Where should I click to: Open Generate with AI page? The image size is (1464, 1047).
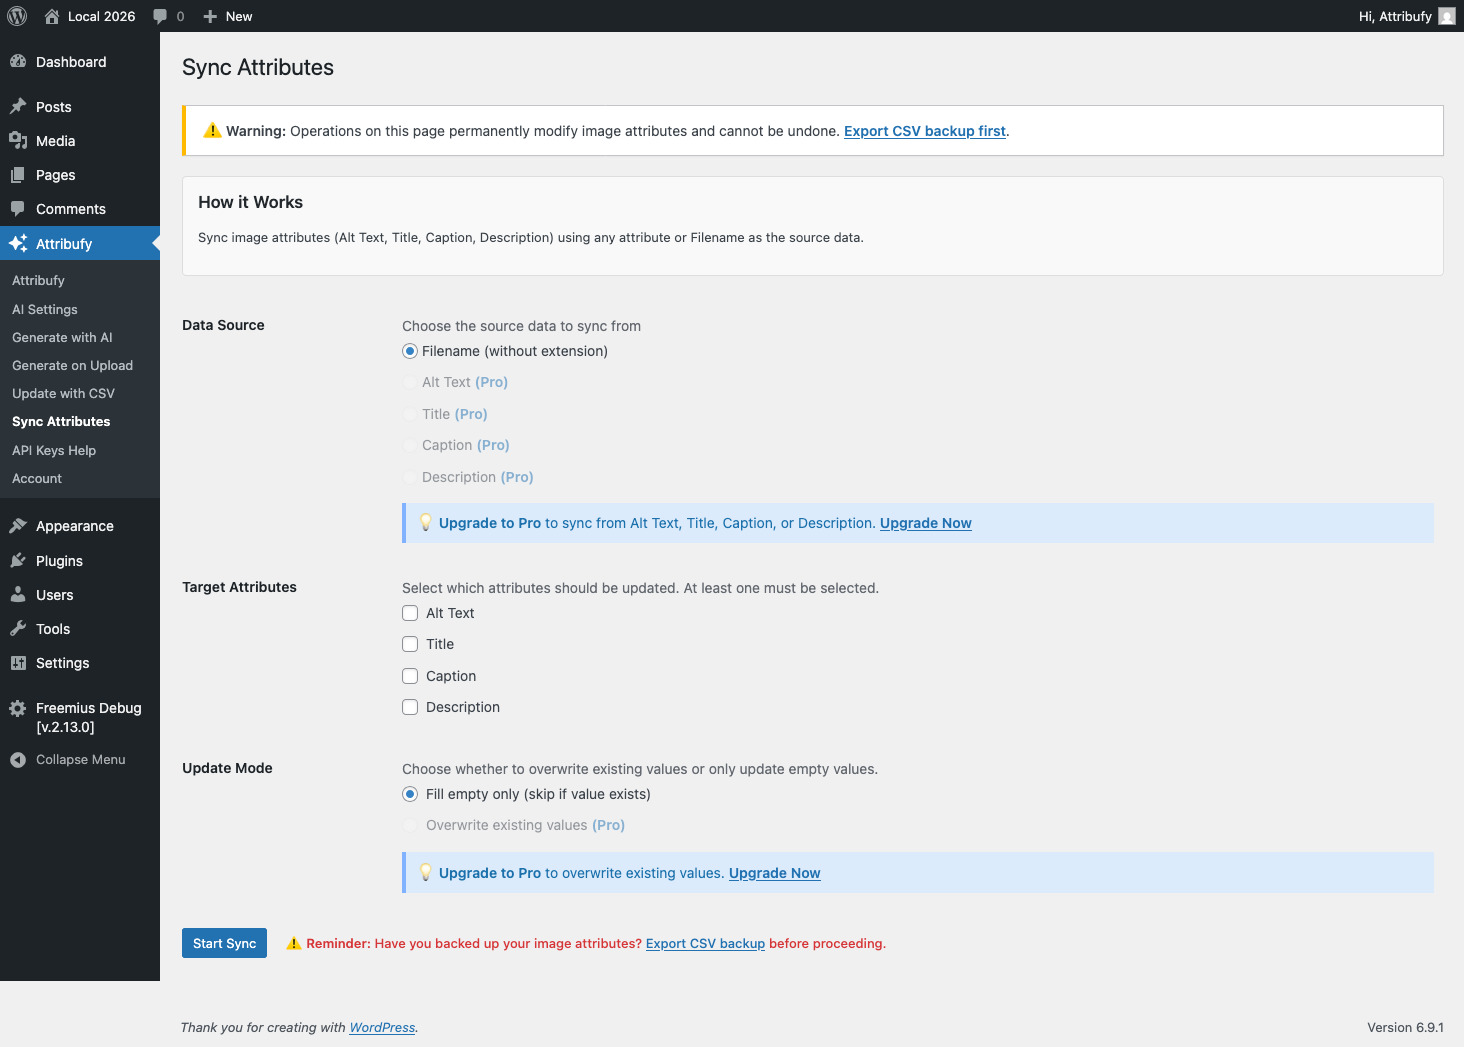coord(62,337)
